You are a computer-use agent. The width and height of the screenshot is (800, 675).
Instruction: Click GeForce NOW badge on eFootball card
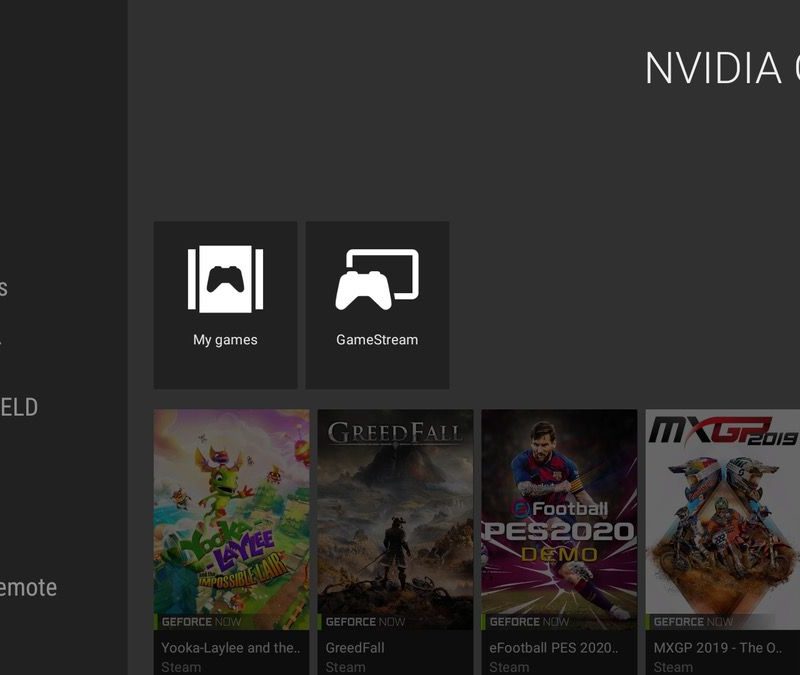tap(529, 622)
